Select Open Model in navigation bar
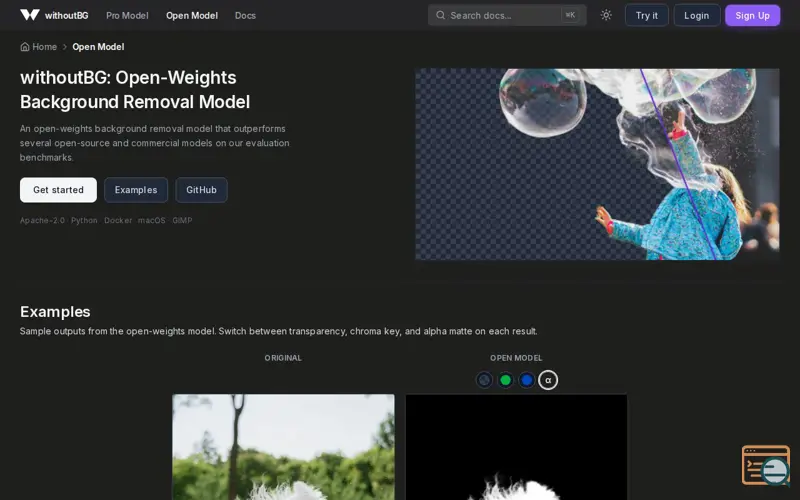 coord(192,15)
